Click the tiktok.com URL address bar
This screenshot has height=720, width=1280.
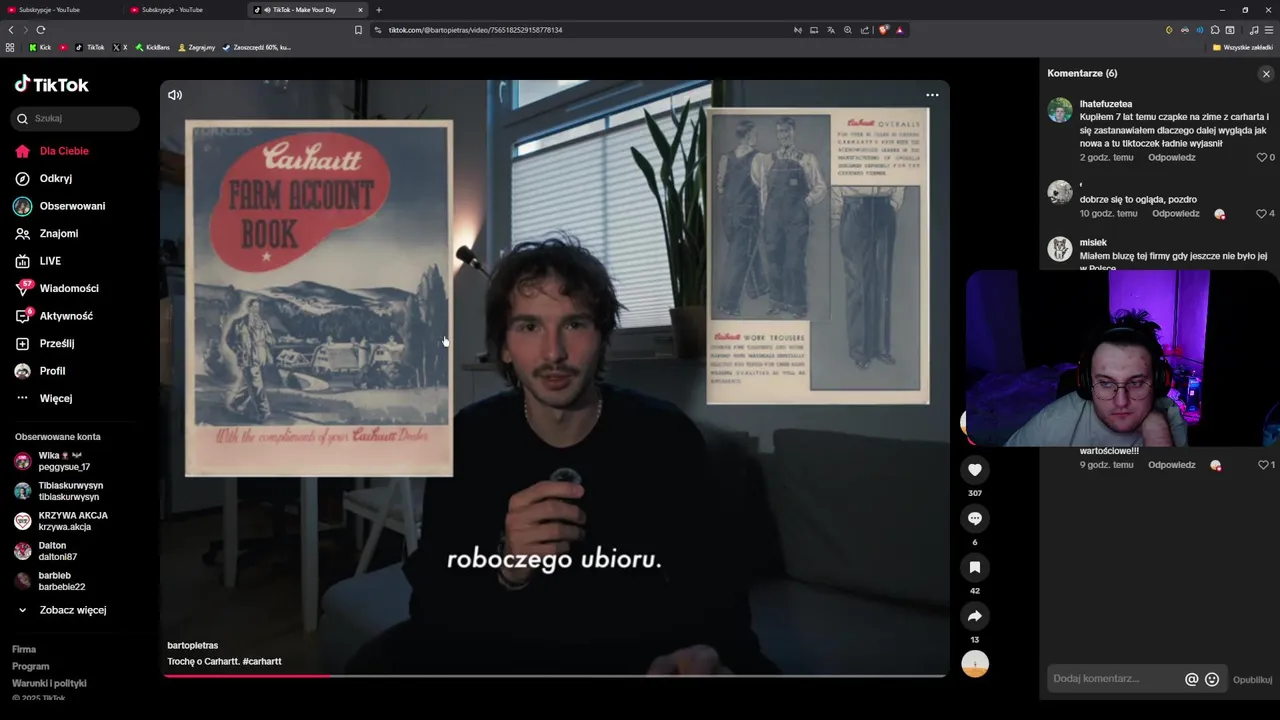pyautogui.click(x=580, y=30)
